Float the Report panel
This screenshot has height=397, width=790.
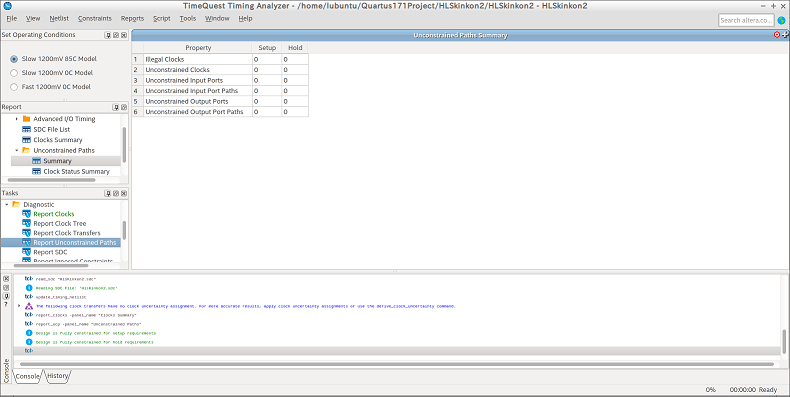pos(124,107)
